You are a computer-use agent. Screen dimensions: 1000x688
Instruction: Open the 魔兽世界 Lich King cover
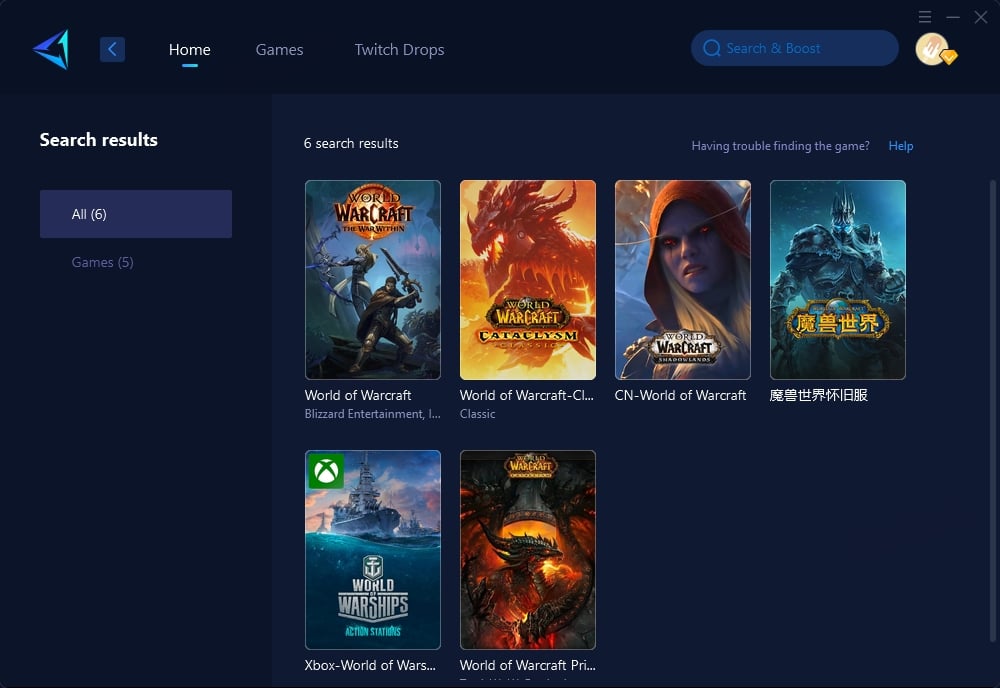coord(837,280)
